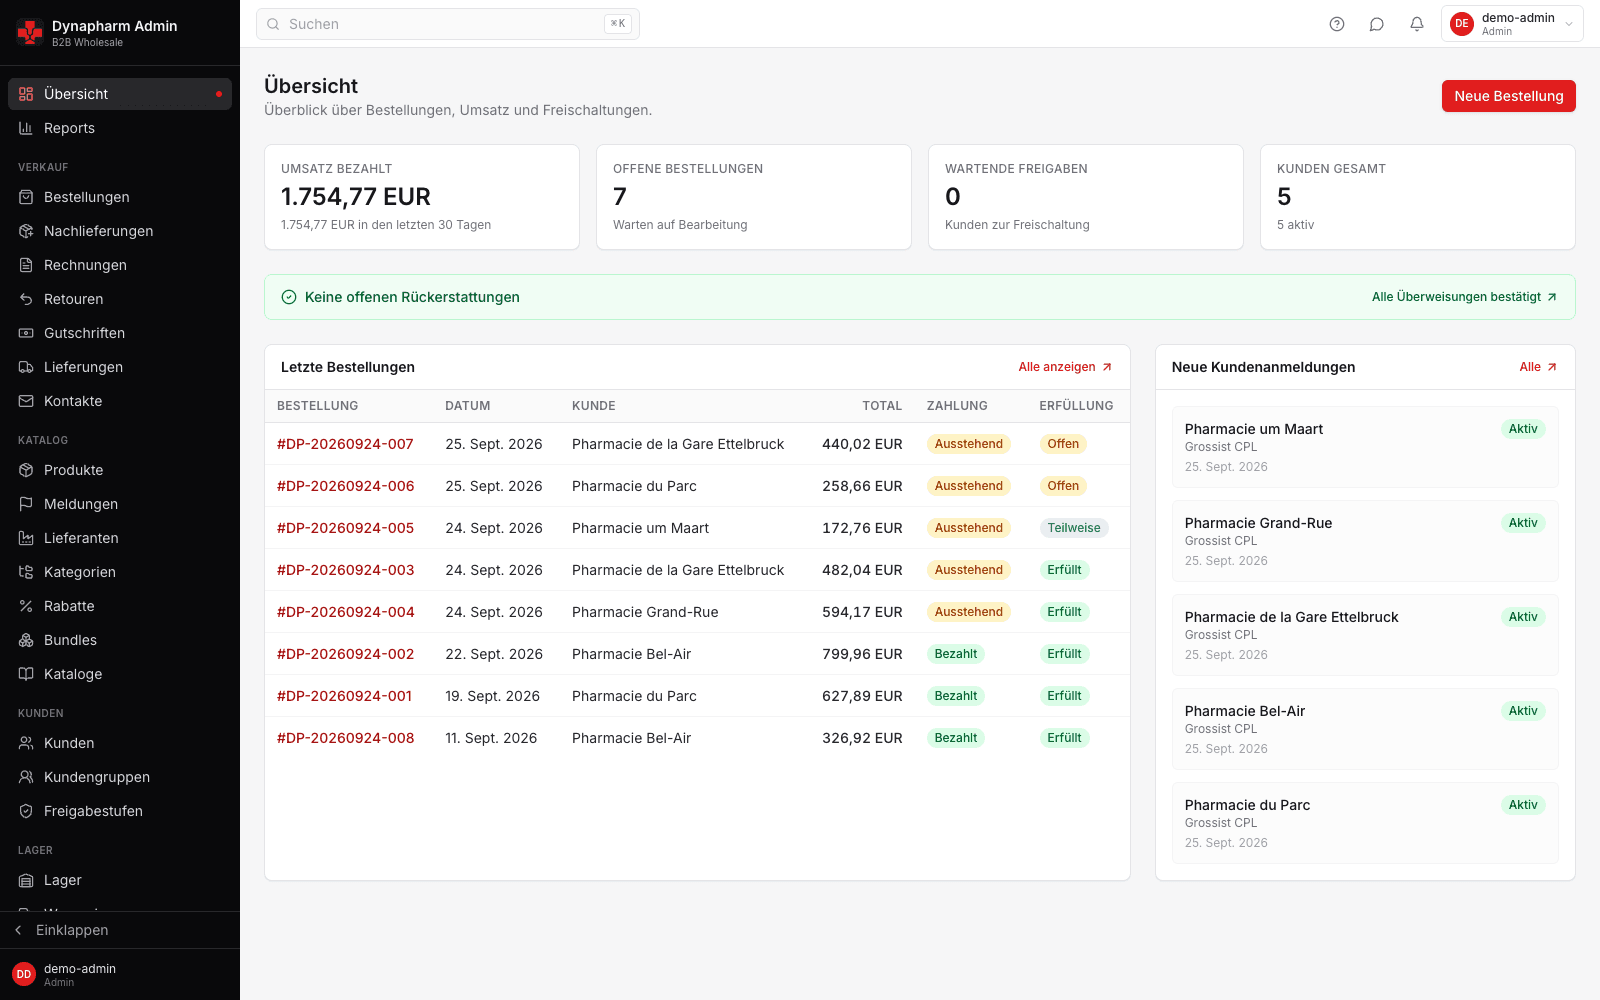
Task: Click the Kontakte envelope icon
Action: (26, 401)
